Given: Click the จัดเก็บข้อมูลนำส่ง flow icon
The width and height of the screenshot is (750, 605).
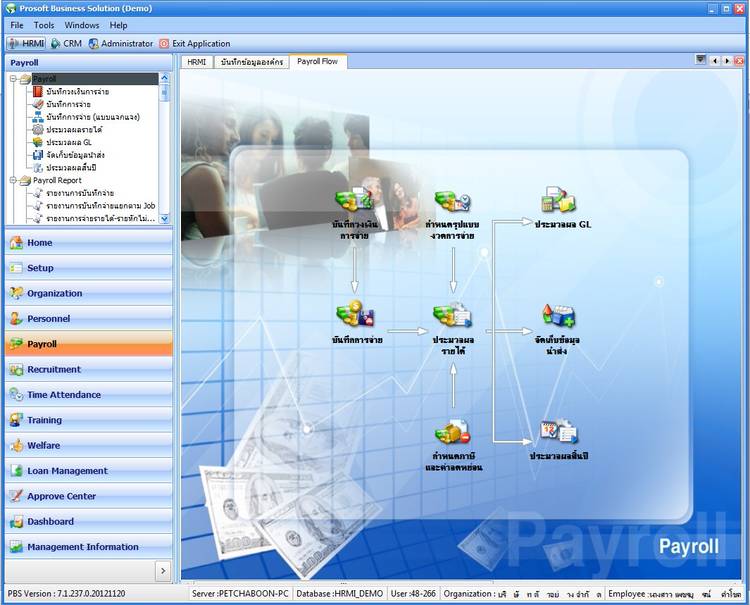Looking at the screenshot, I should point(557,316).
